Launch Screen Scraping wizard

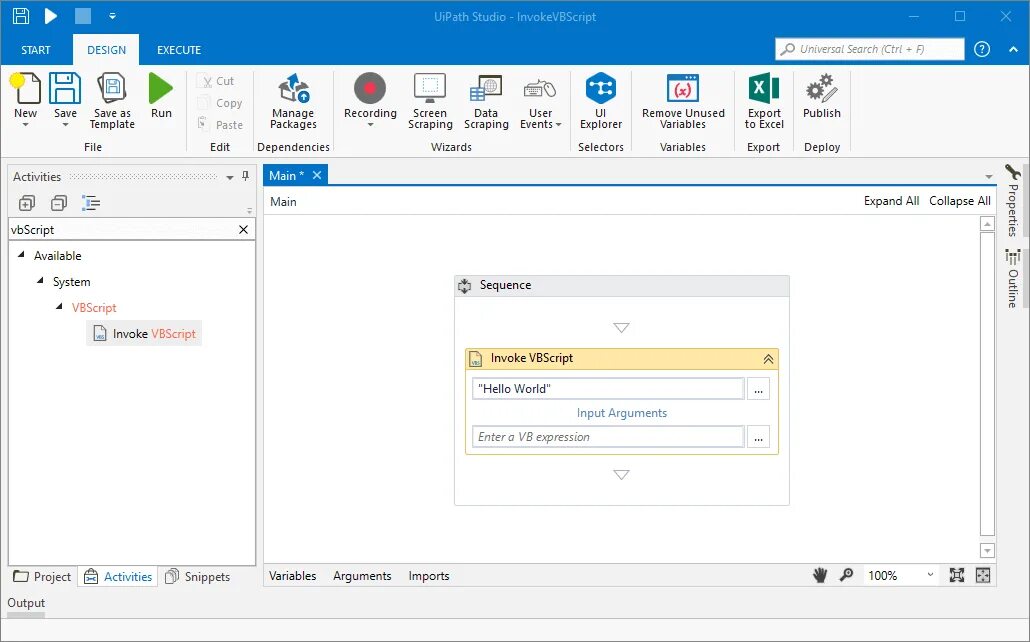(430, 101)
